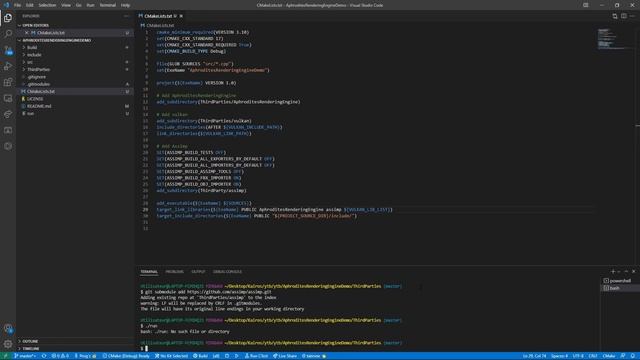Open the Go menu
The height and width of the screenshot is (360, 640).
pyautogui.click(x=79, y=5)
